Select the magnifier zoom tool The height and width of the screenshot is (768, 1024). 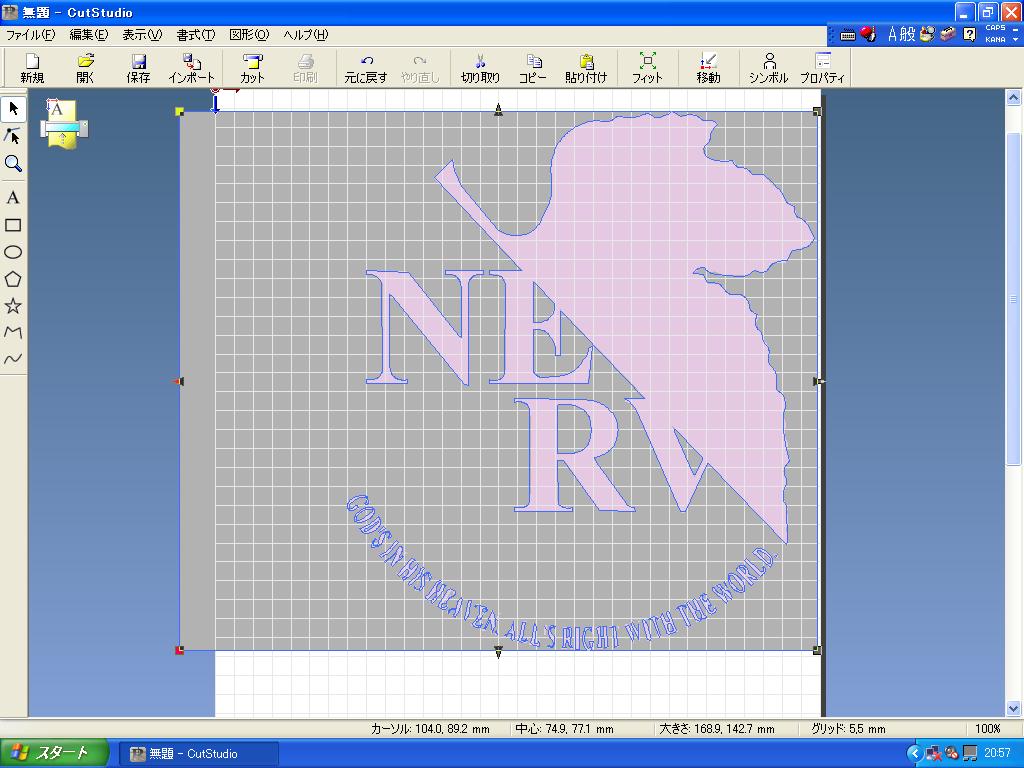click(13, 163)
